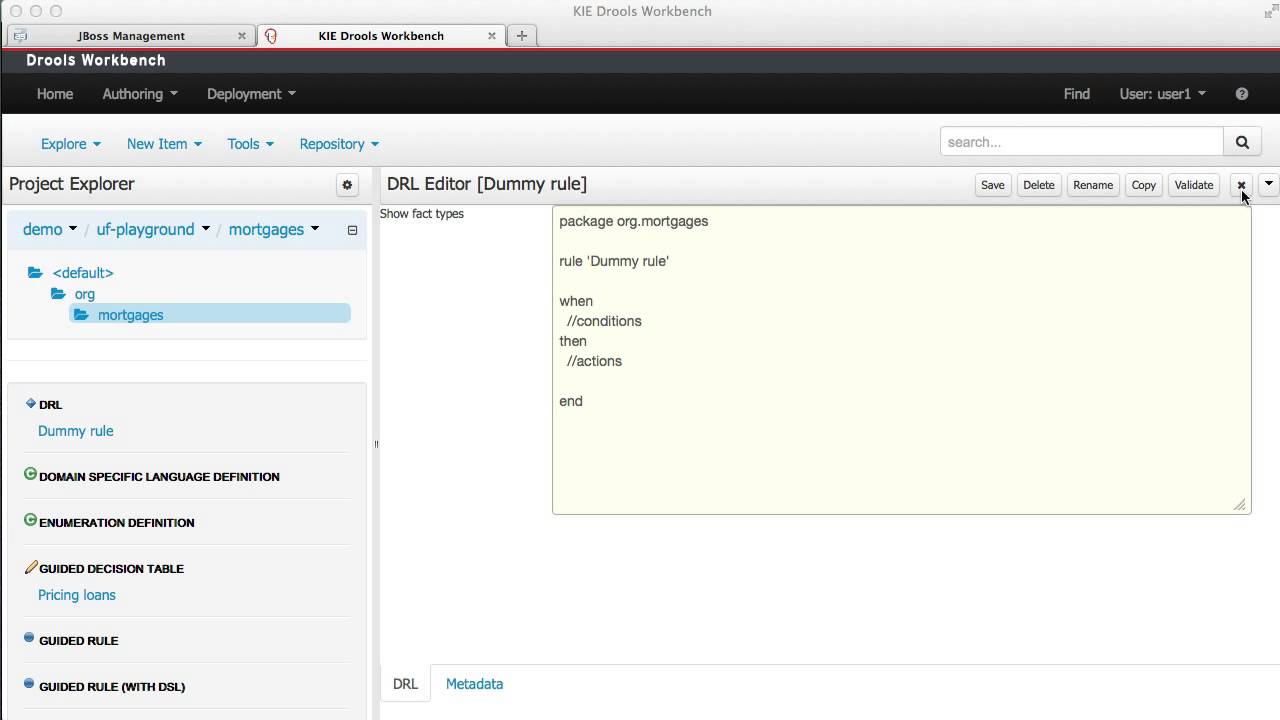This screenshot has width=1280, height=720.
Task: Click the magnifier search button
Action: click(x=1242, y=142)
